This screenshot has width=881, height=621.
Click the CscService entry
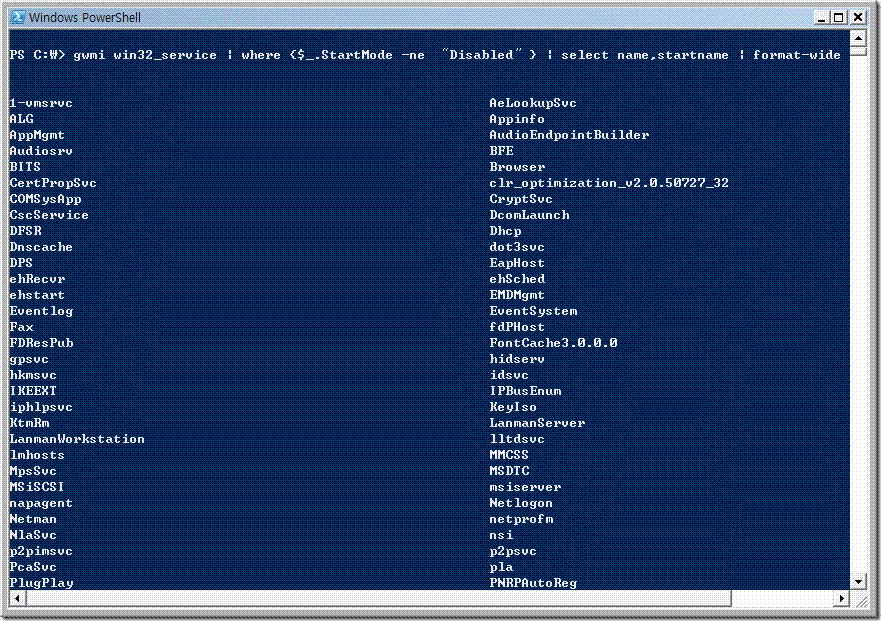pos(49,215)
